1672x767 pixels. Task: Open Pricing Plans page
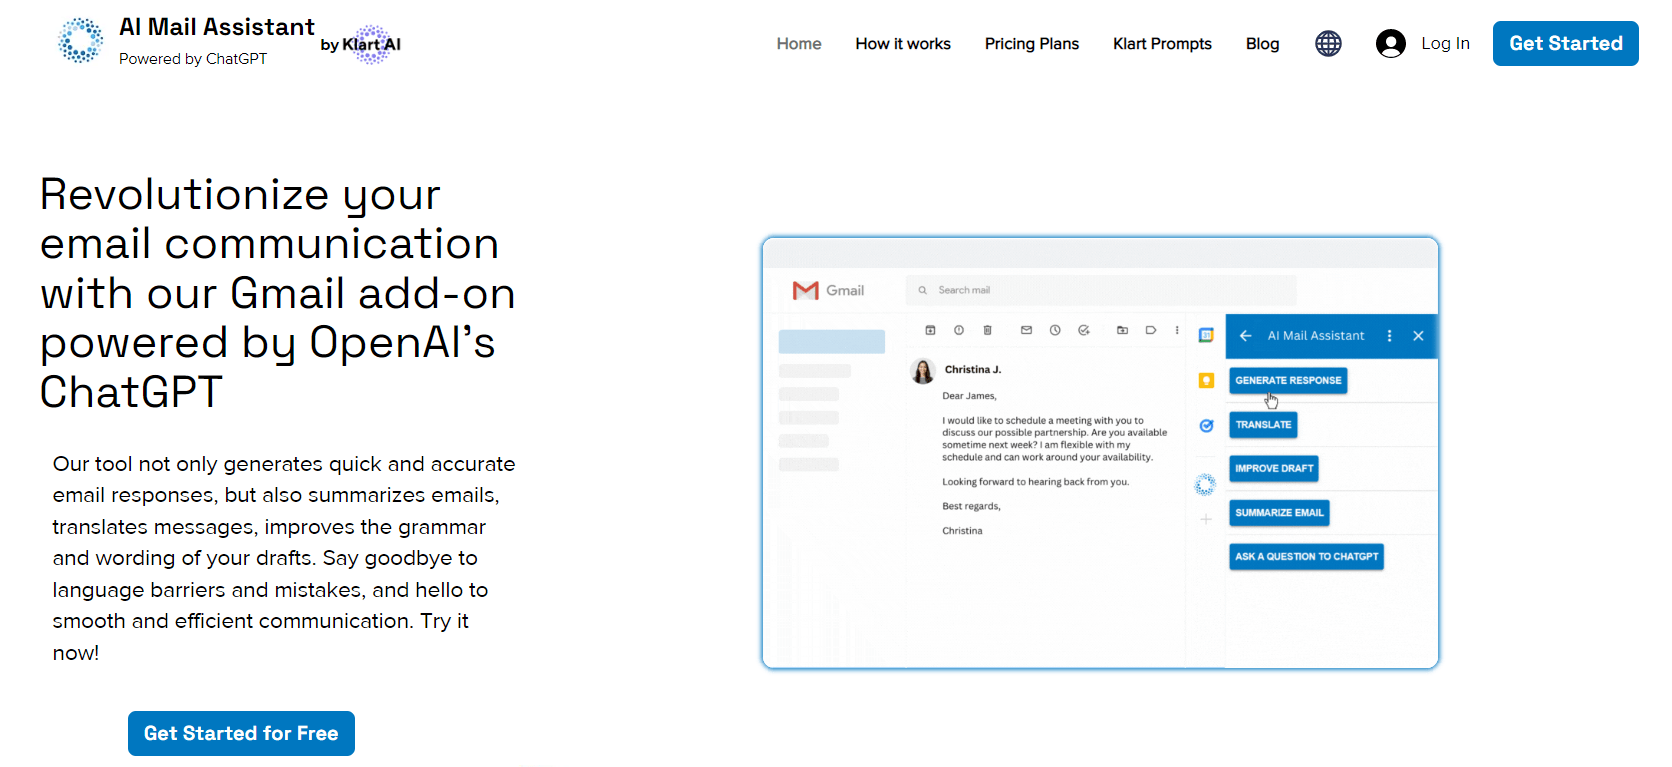point(1032,44)
